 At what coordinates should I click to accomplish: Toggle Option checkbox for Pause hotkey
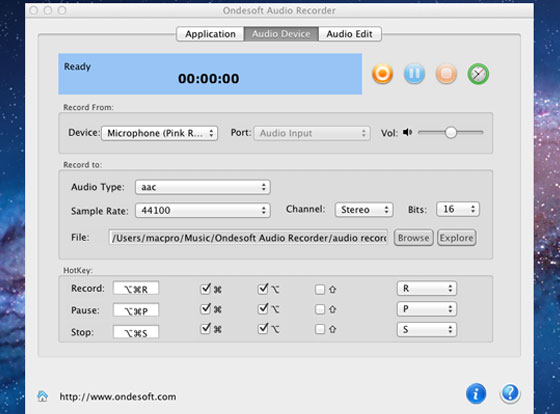click(263, 309)
